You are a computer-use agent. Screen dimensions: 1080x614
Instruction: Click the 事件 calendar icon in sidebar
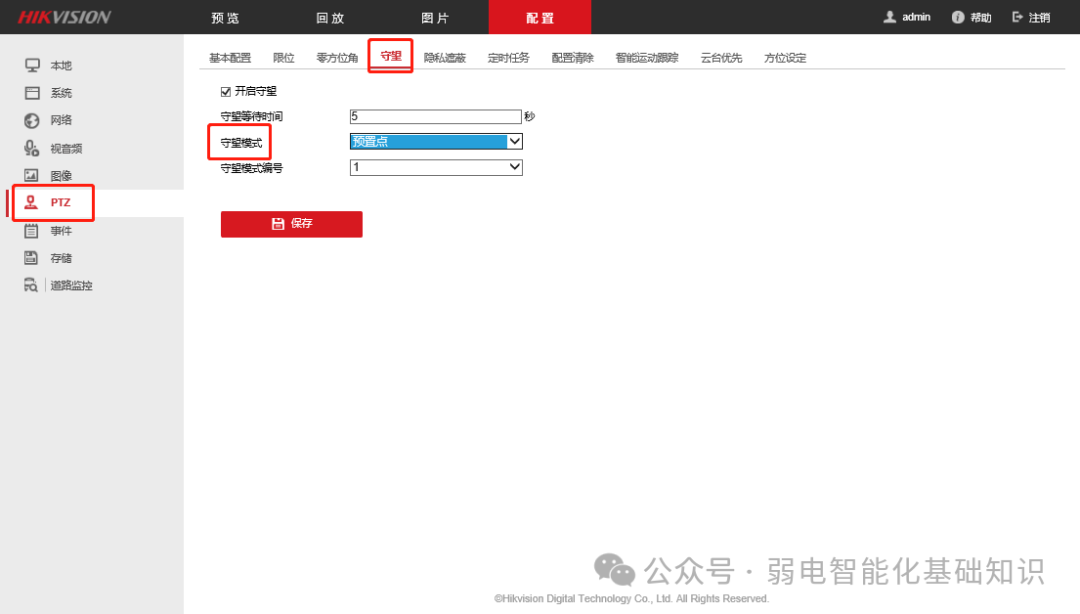pyautogui.click(x=32, y=231)
